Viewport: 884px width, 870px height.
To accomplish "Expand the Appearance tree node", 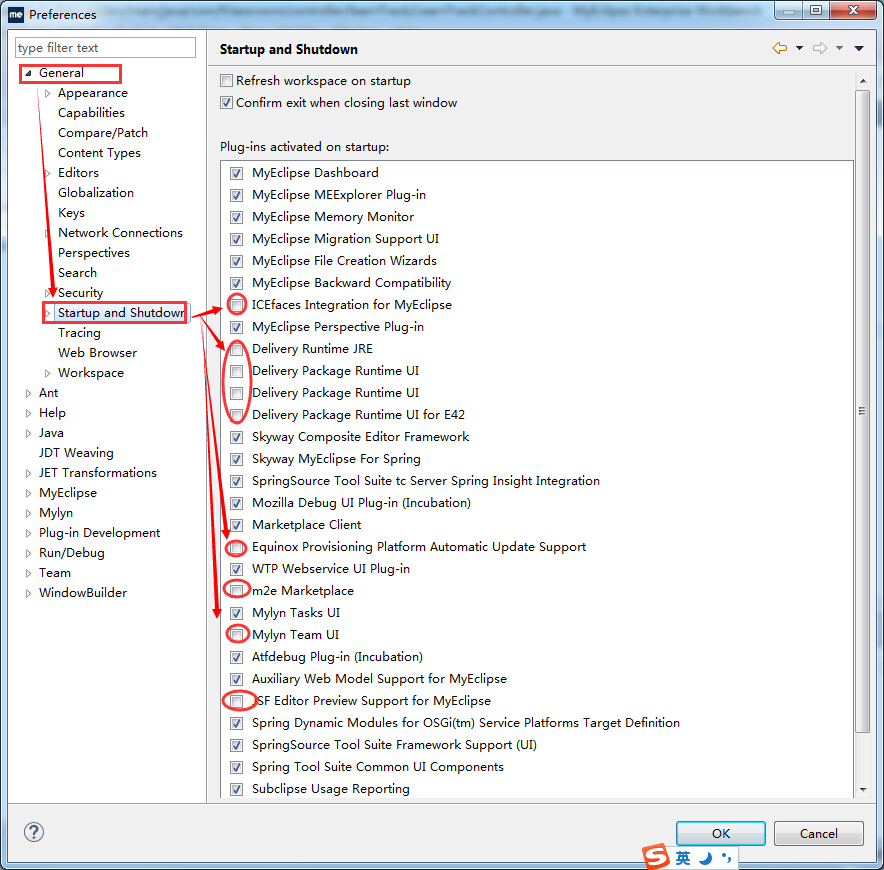I will pyautogui.click(x=47, y=93).
